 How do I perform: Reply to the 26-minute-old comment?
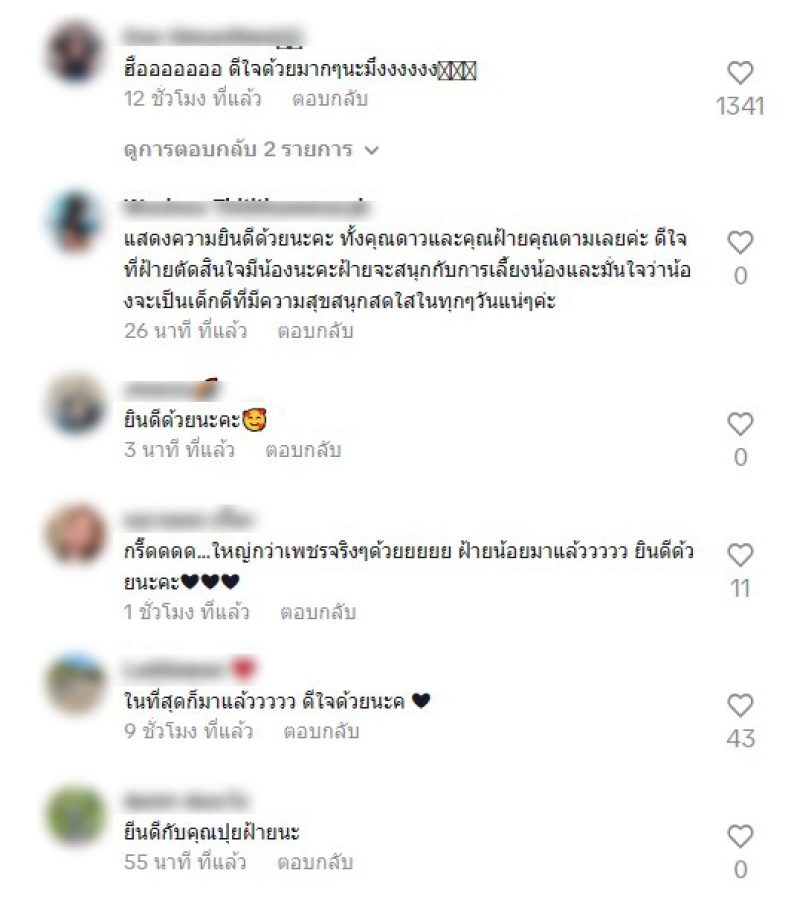tap(315, 331)
